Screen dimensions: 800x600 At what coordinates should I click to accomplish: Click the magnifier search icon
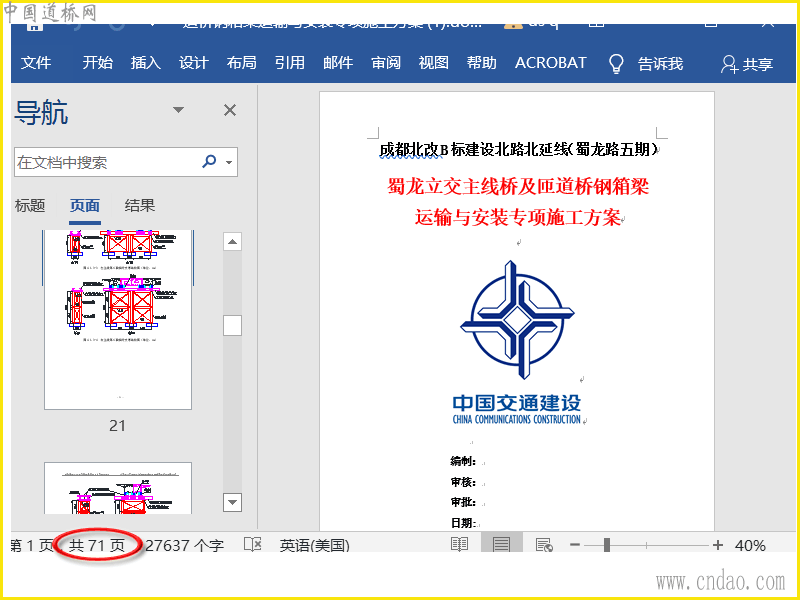point(209,162)
